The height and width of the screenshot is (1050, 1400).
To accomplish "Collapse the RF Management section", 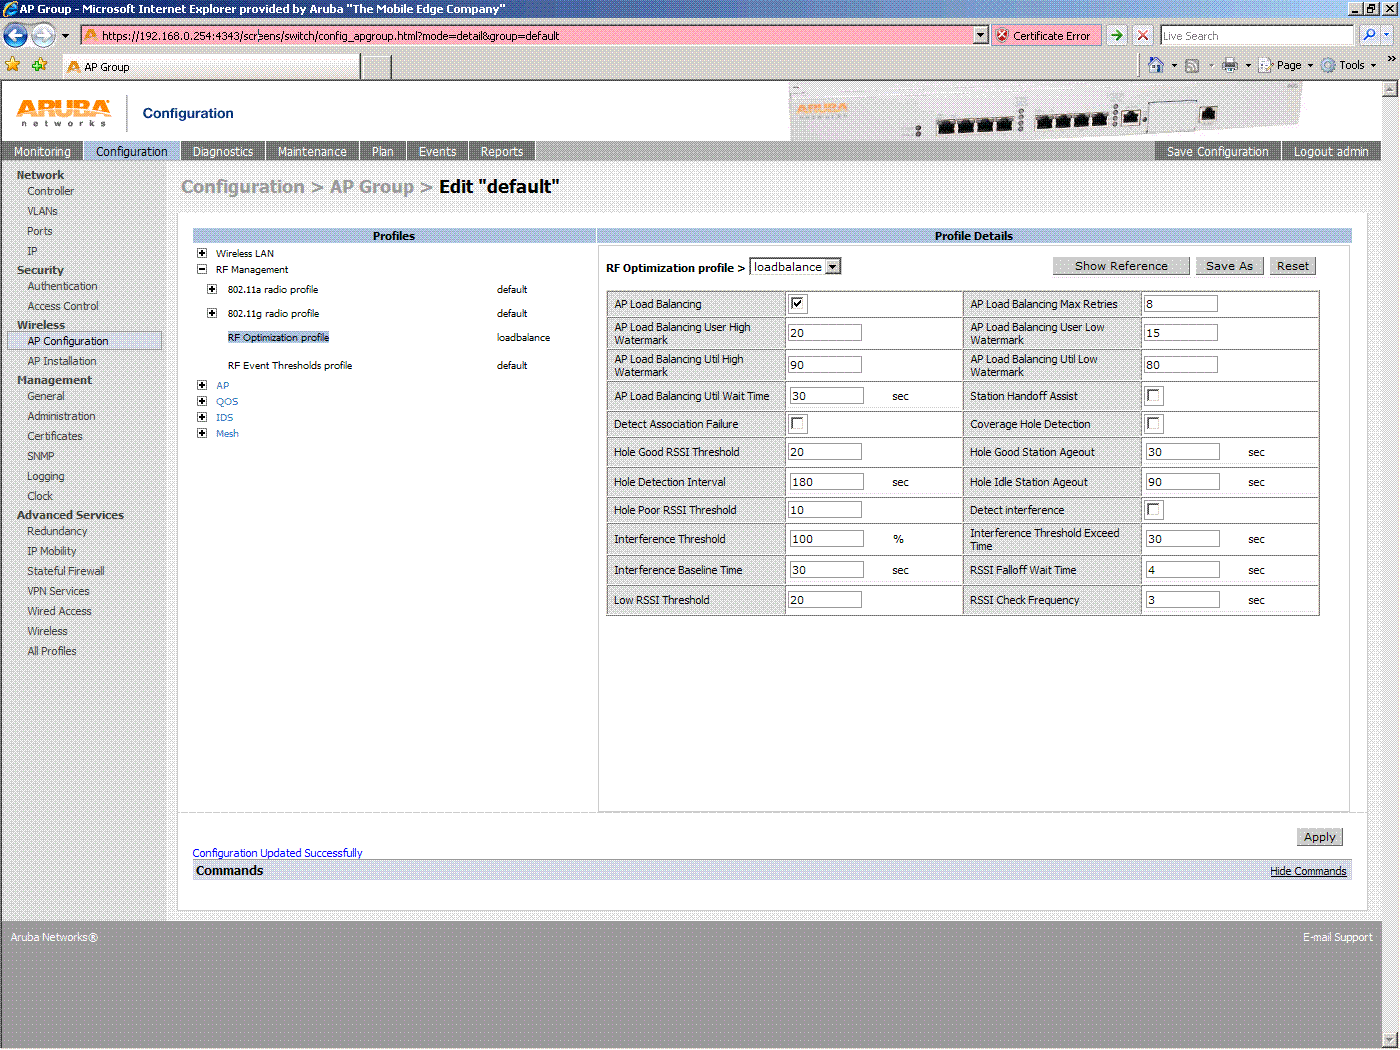I will pos(202,269).
